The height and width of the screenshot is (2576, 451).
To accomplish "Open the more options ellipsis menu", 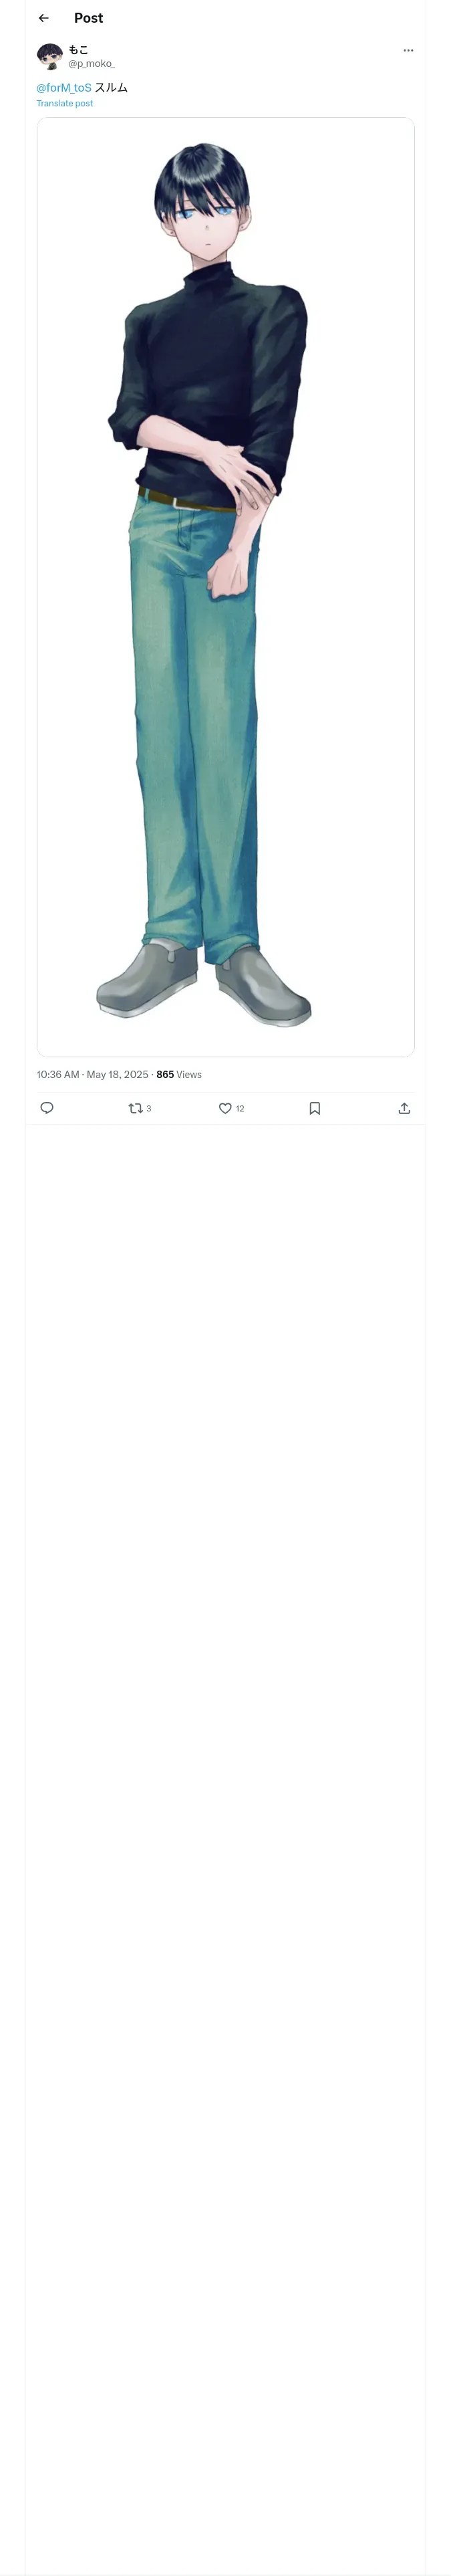I will pos(408,50).
